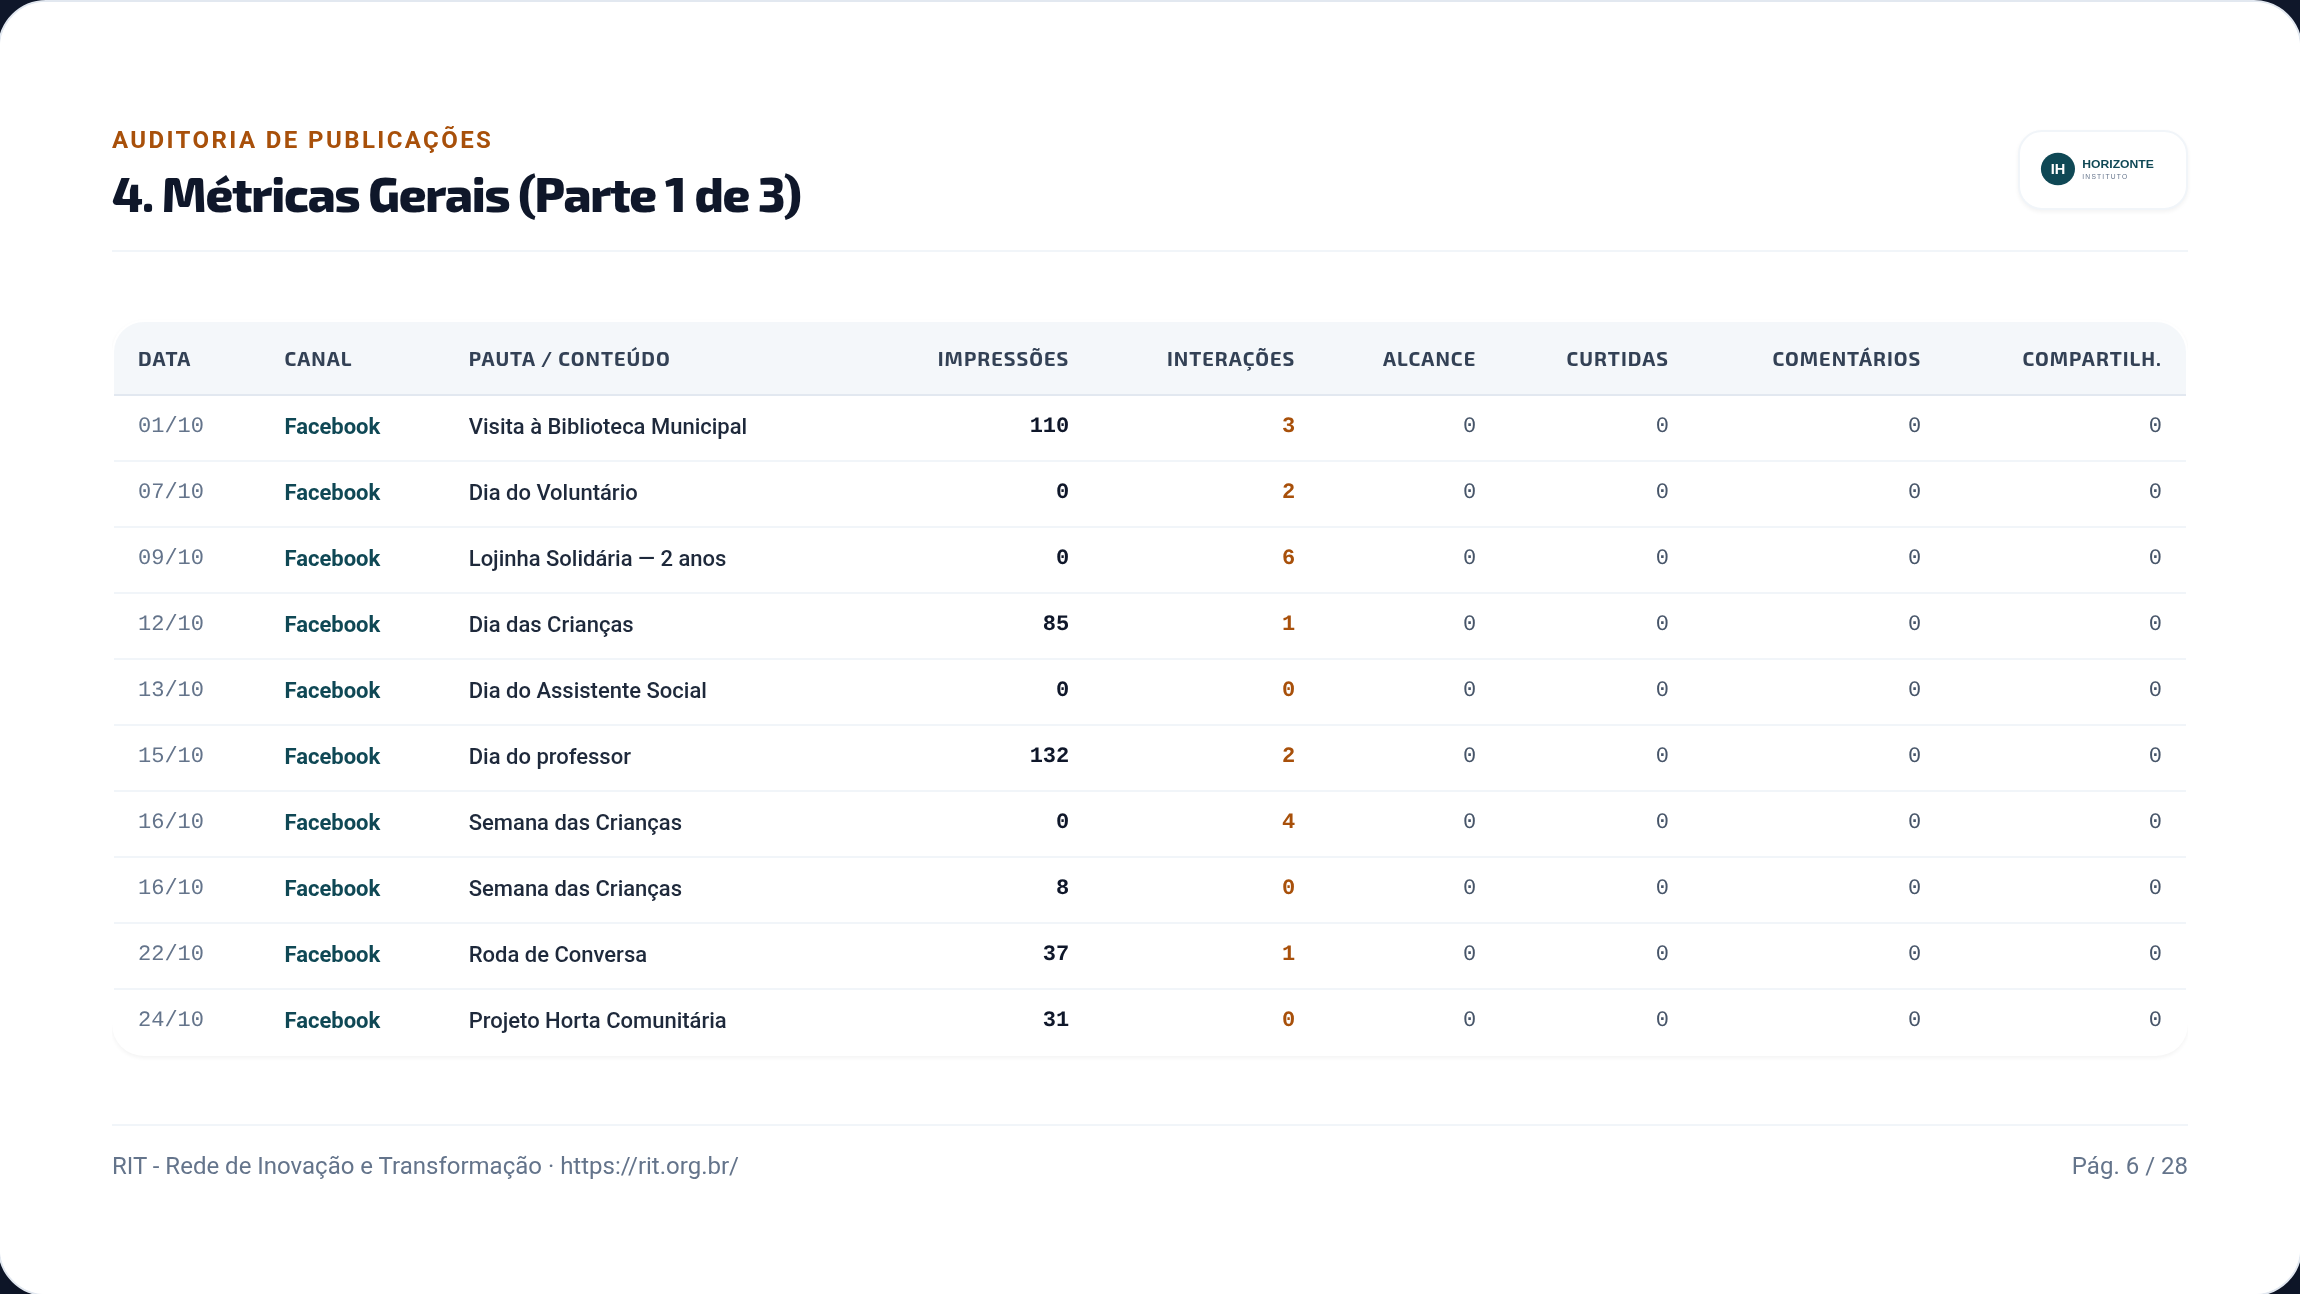This screenshot has width=2300, height=1294.
Task: Click the date 09/10
Action: point(171,557)
